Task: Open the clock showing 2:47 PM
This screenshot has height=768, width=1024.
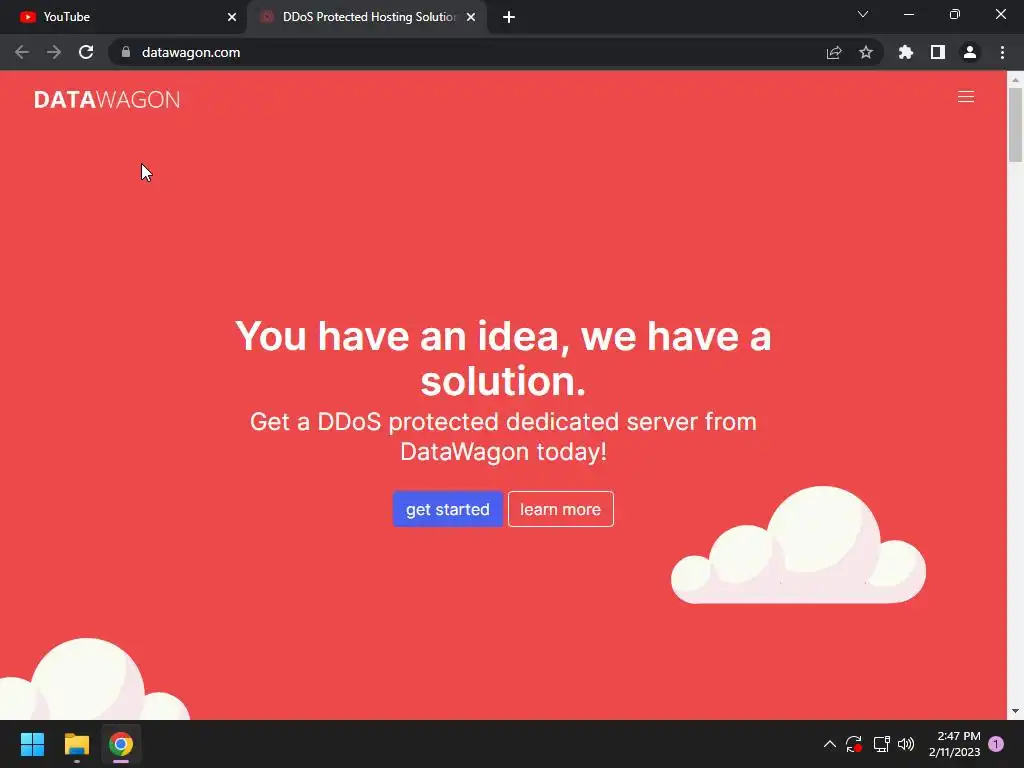Action: 954,744
